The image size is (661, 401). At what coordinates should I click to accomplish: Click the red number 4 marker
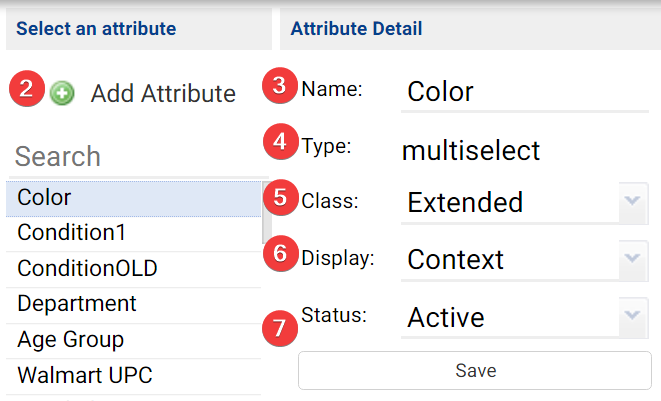[x=281, y=143]
